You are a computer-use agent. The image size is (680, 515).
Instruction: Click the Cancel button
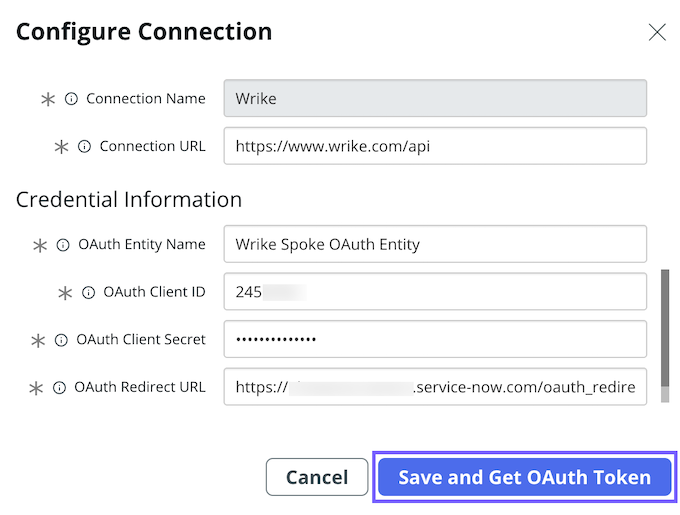317,477
